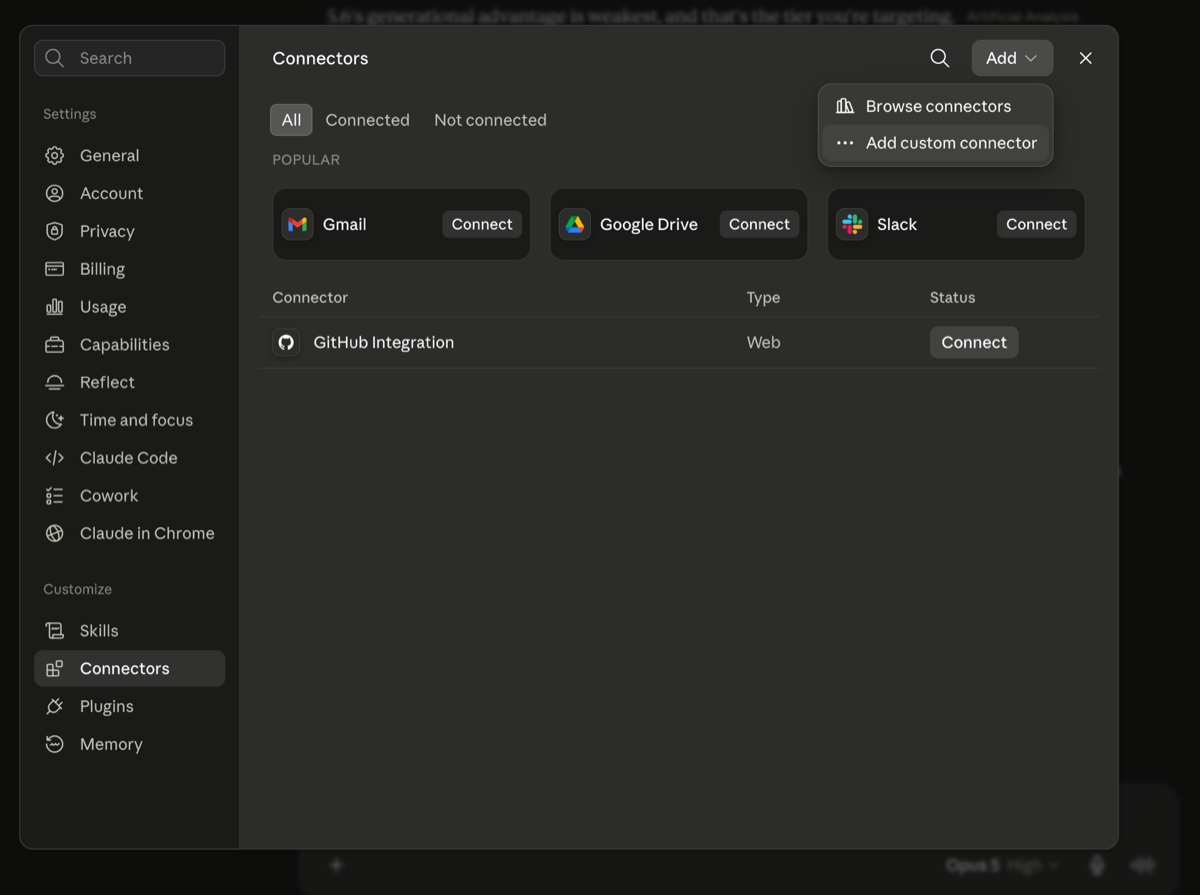This screenshot has height=895, width=1200.
Task: Click the Type column header
Action: click(x=763, y=298)
